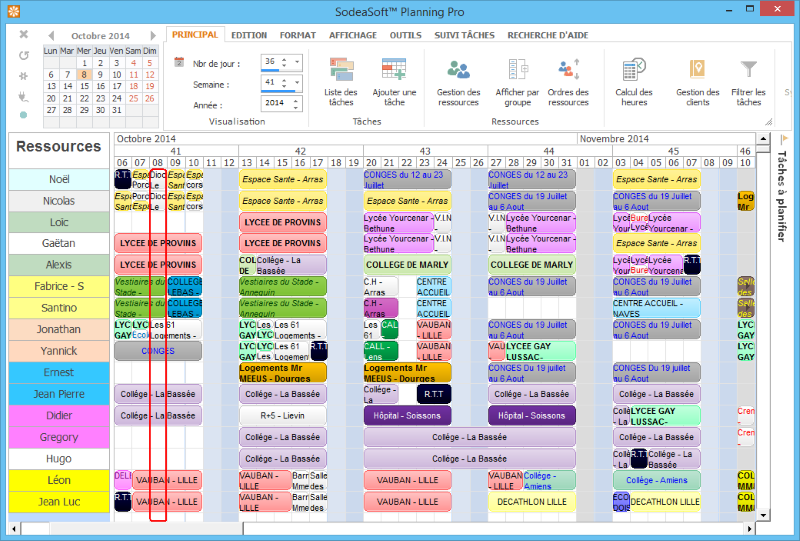Select resource Didier row header
Viewport: 800px width, 541px height.
pos(59,415)
